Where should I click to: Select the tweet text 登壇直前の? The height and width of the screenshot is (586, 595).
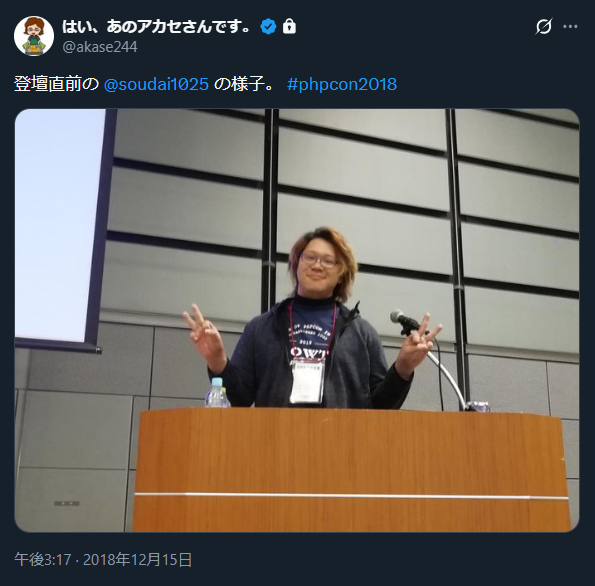56,84
